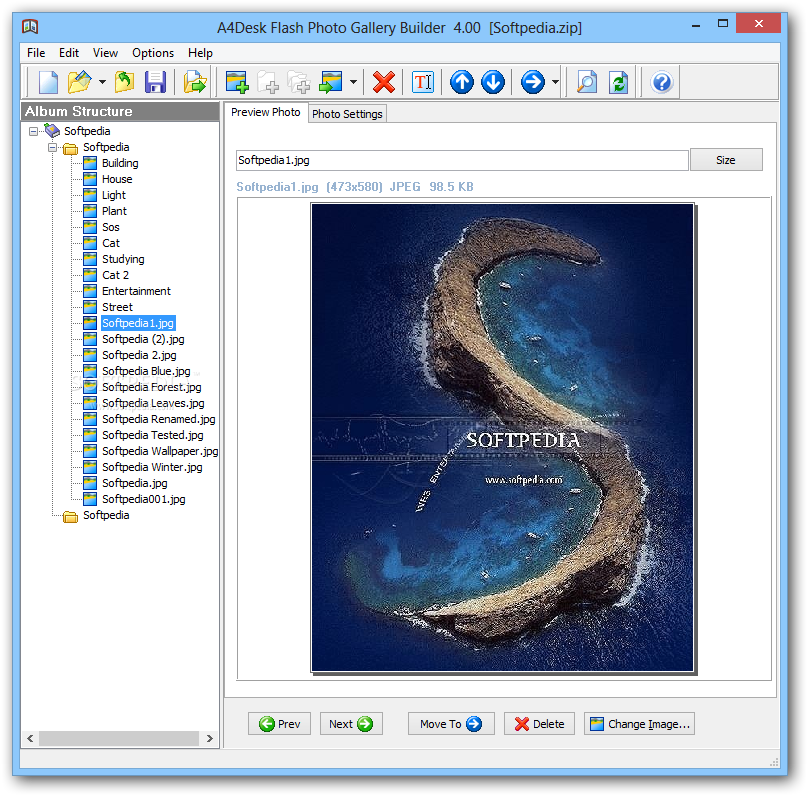Select Softpedia (2).jpg in the tree
This screenshot has width=808, height=796.
[x=143, y=339]
